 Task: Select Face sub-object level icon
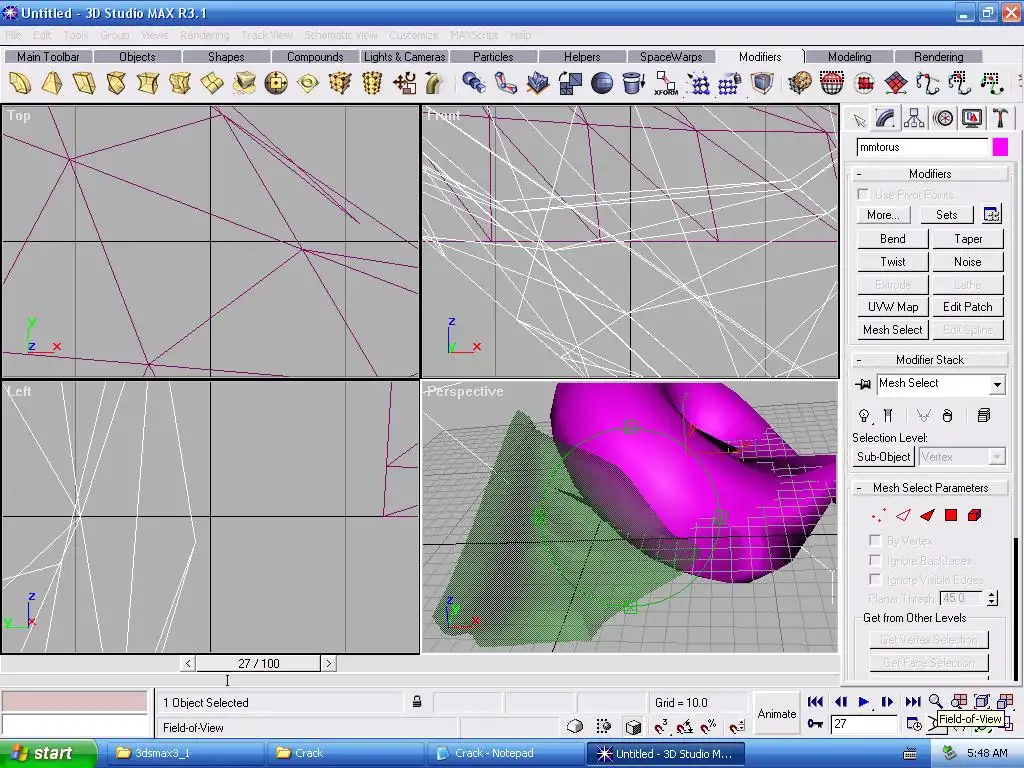(927, 515)
